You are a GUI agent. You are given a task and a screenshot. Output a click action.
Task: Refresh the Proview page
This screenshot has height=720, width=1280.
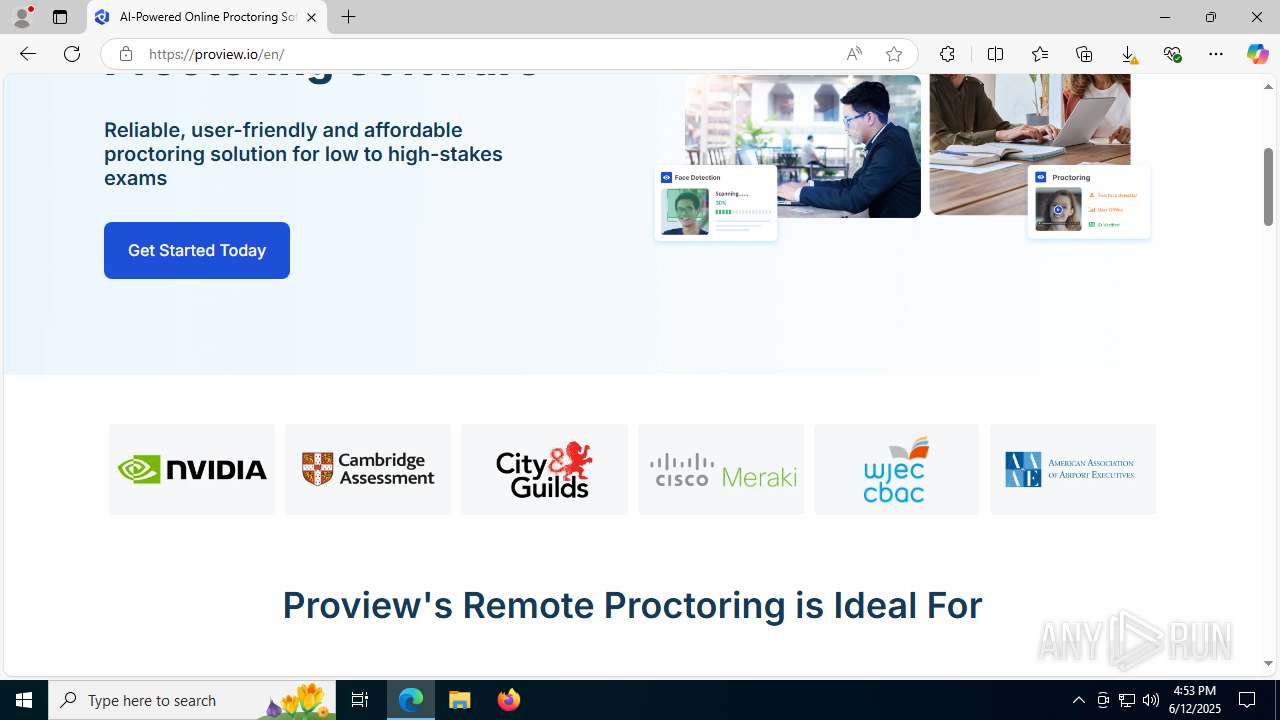(x=72, y=54)
